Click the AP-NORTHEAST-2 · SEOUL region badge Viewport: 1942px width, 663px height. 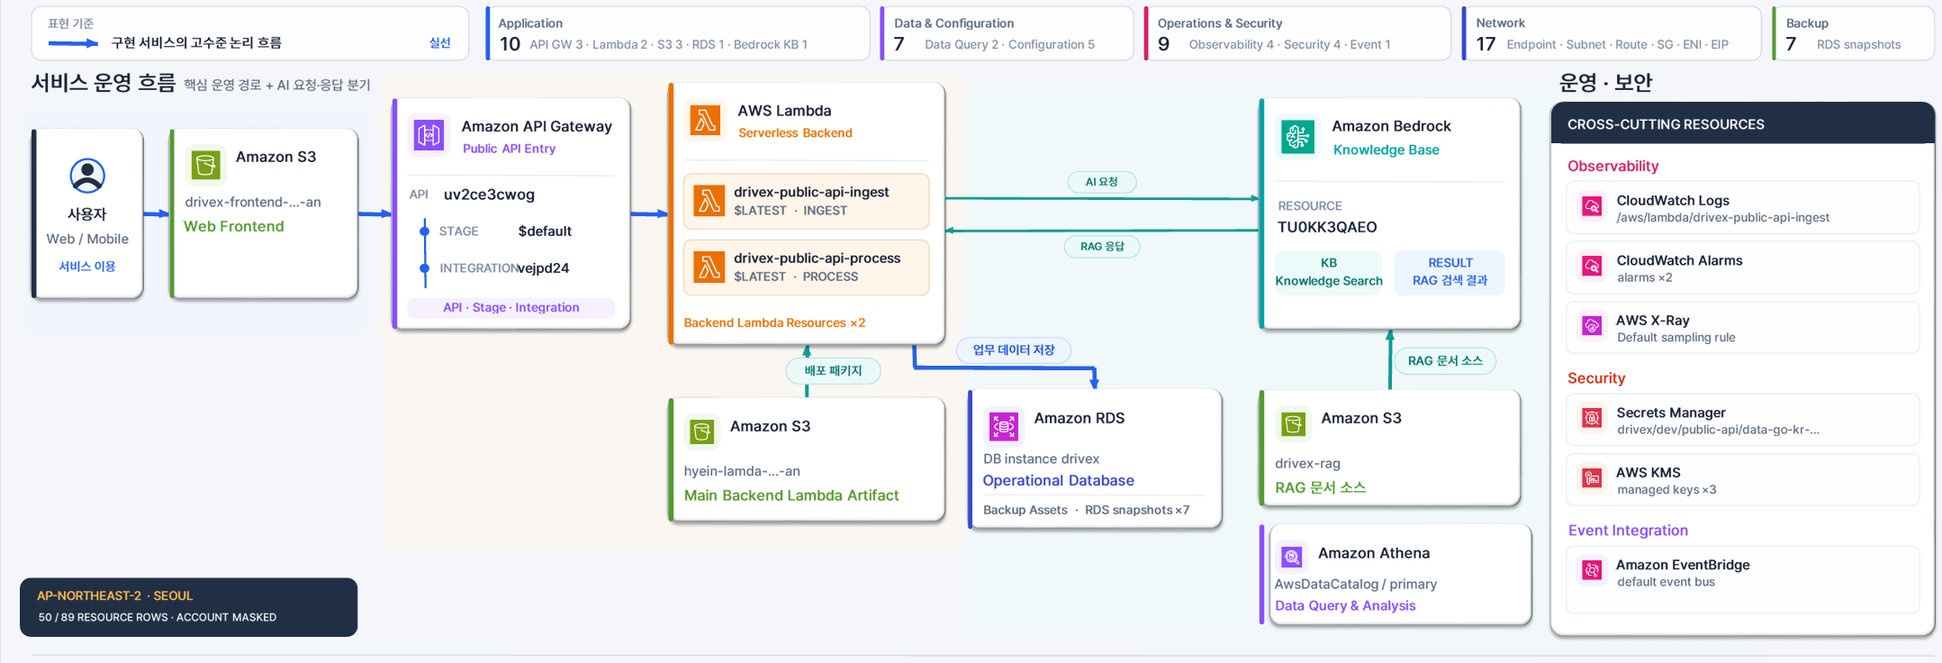coord(115,596)
